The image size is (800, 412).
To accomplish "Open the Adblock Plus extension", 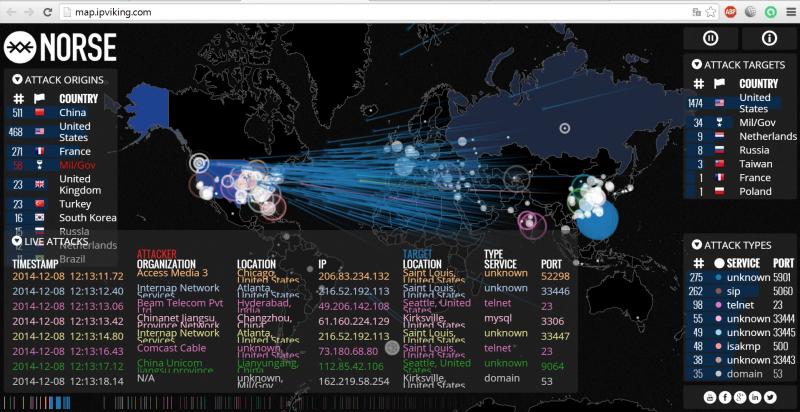I will pos(731,12).
